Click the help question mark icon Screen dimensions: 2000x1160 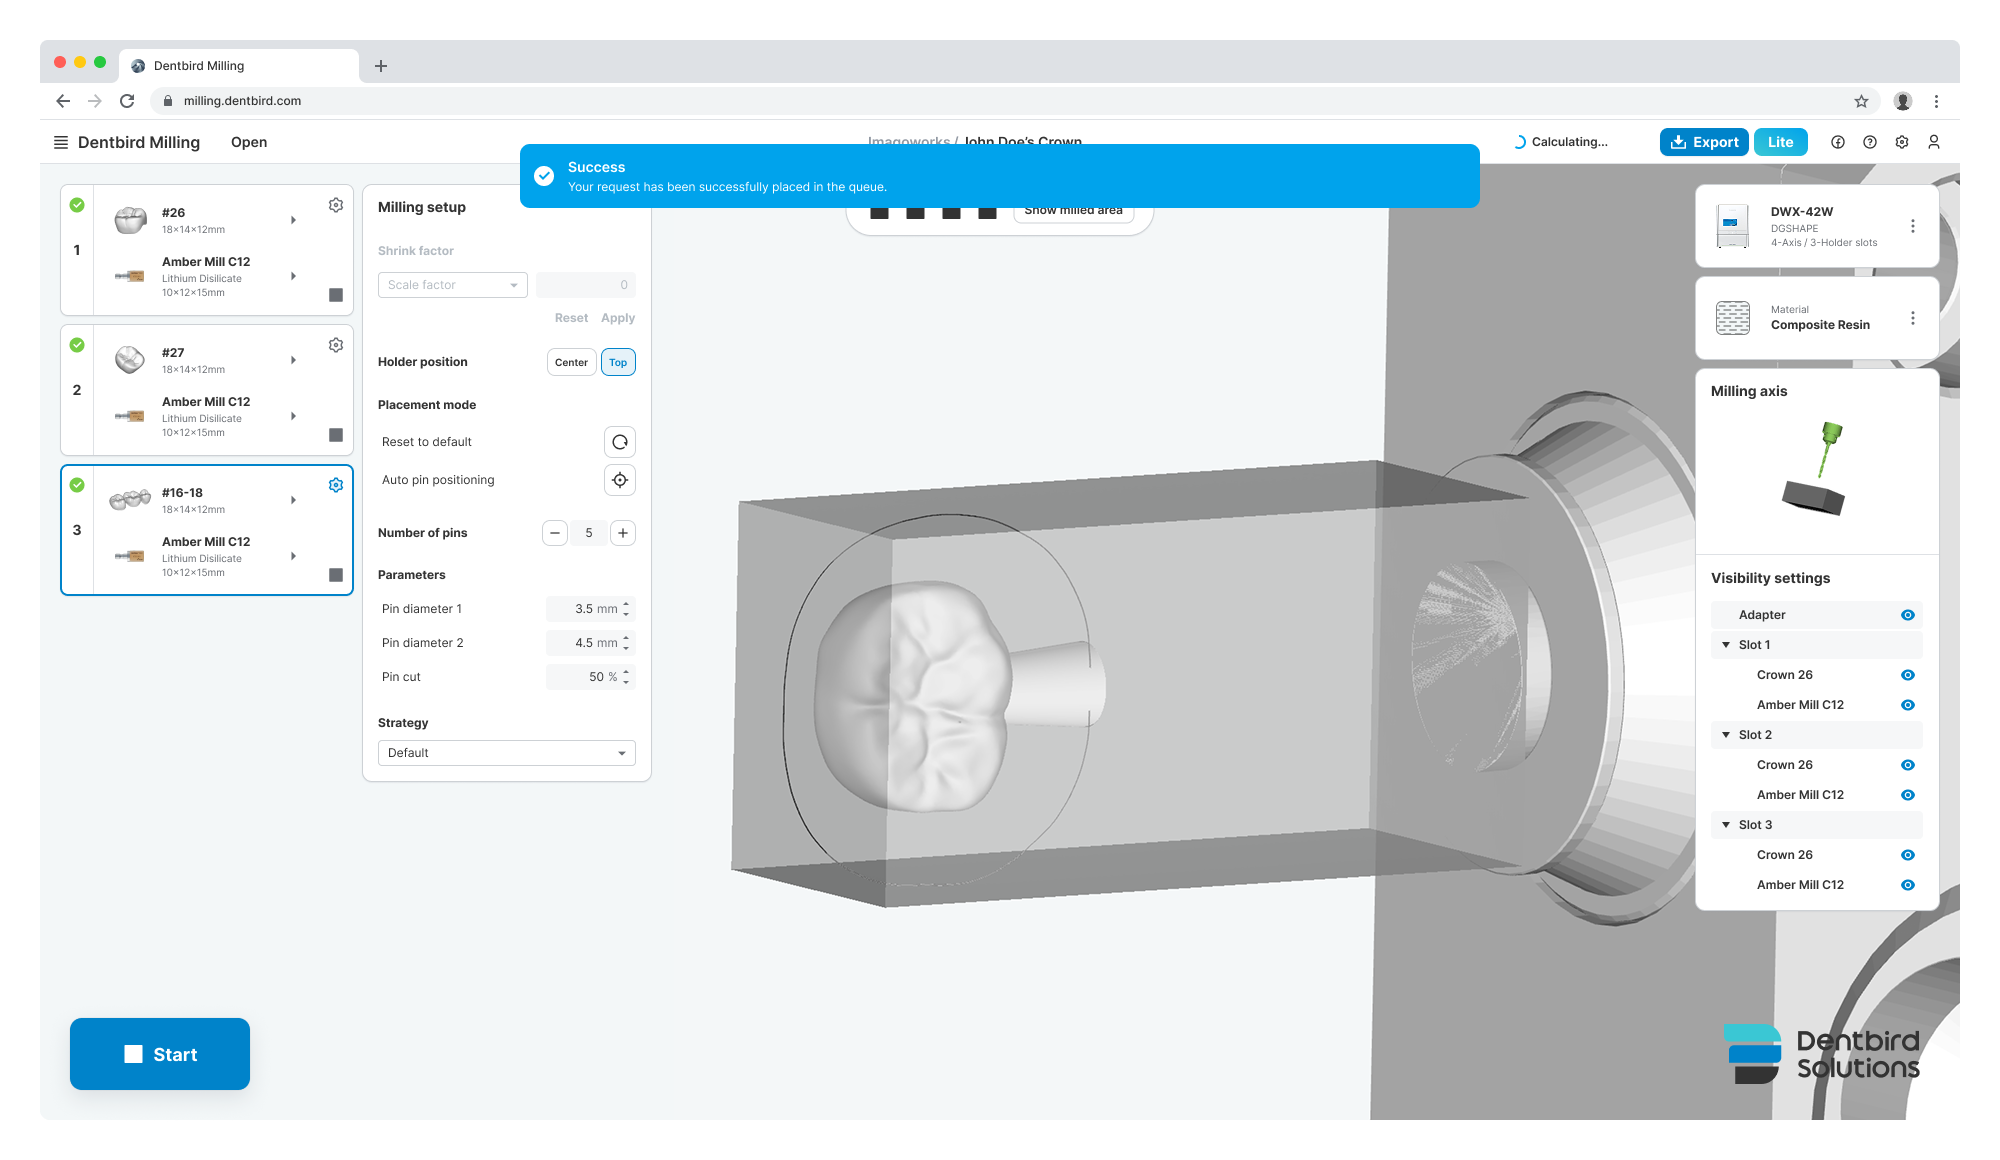[1870, 142]
